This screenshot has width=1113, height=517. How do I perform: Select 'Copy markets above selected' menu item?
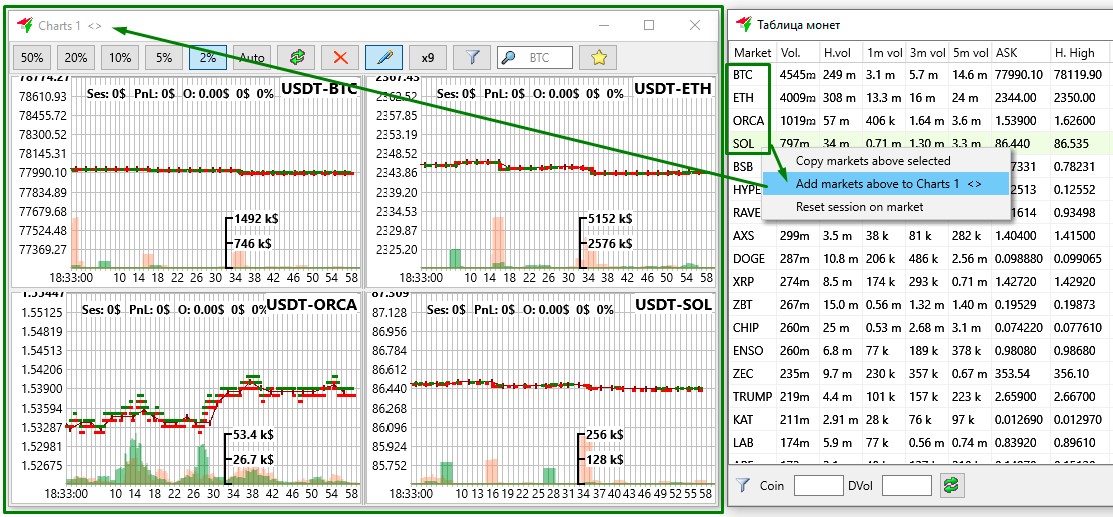pos(872,161)
